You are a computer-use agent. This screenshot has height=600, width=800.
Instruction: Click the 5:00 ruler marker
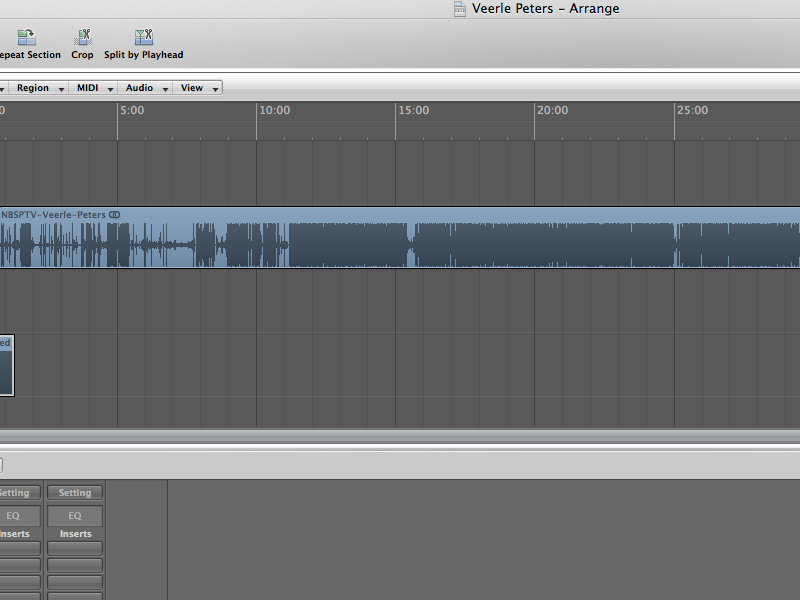(x=132, y=110)
